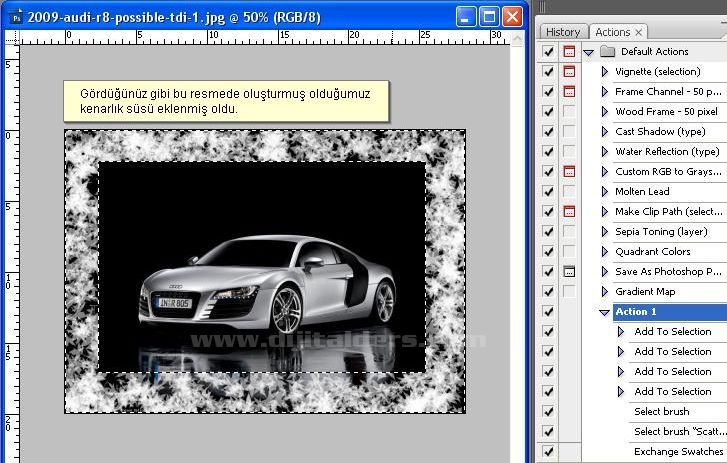Image resolution: width=727 pixels, height=463 pixels.
Task: Minimize the audi-r8 document window
Action: 466,17
